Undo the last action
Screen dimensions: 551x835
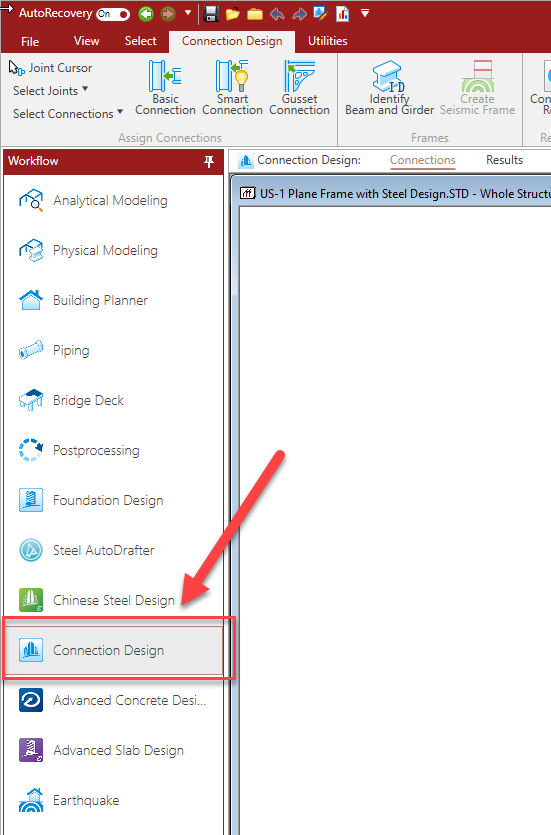(x=277, y=14)
